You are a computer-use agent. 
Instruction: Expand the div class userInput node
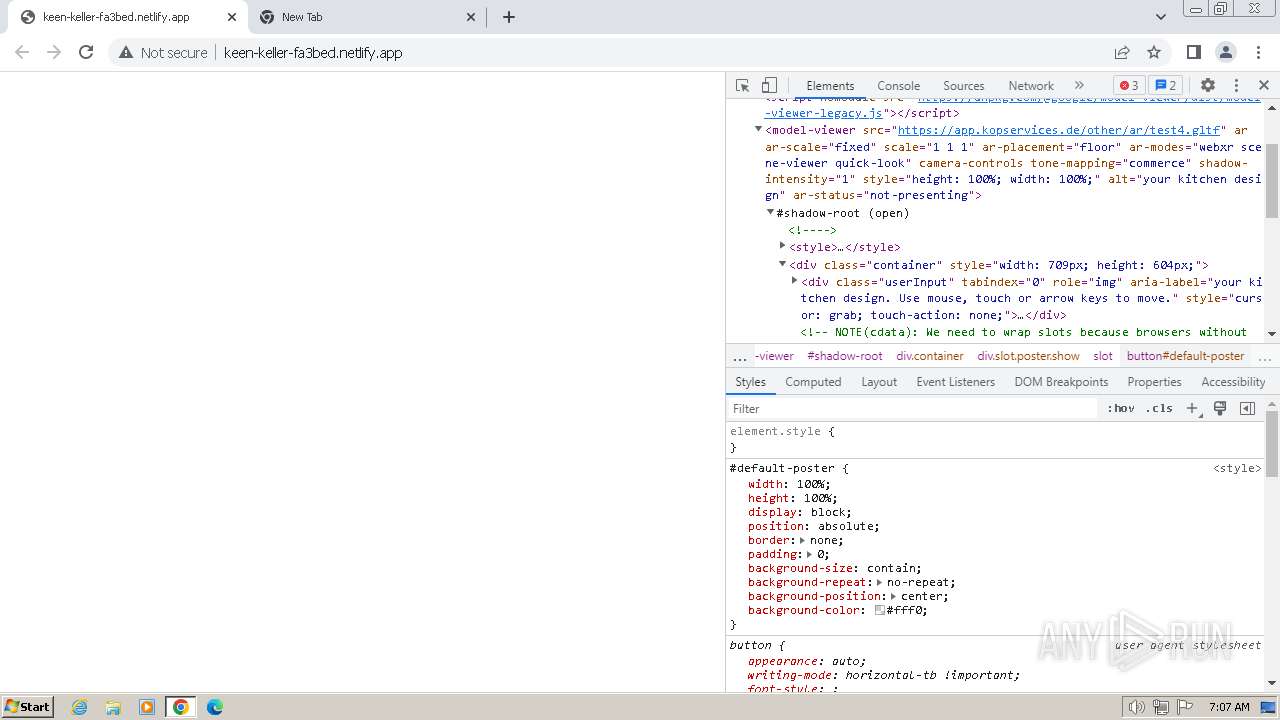tap(795, 281)
